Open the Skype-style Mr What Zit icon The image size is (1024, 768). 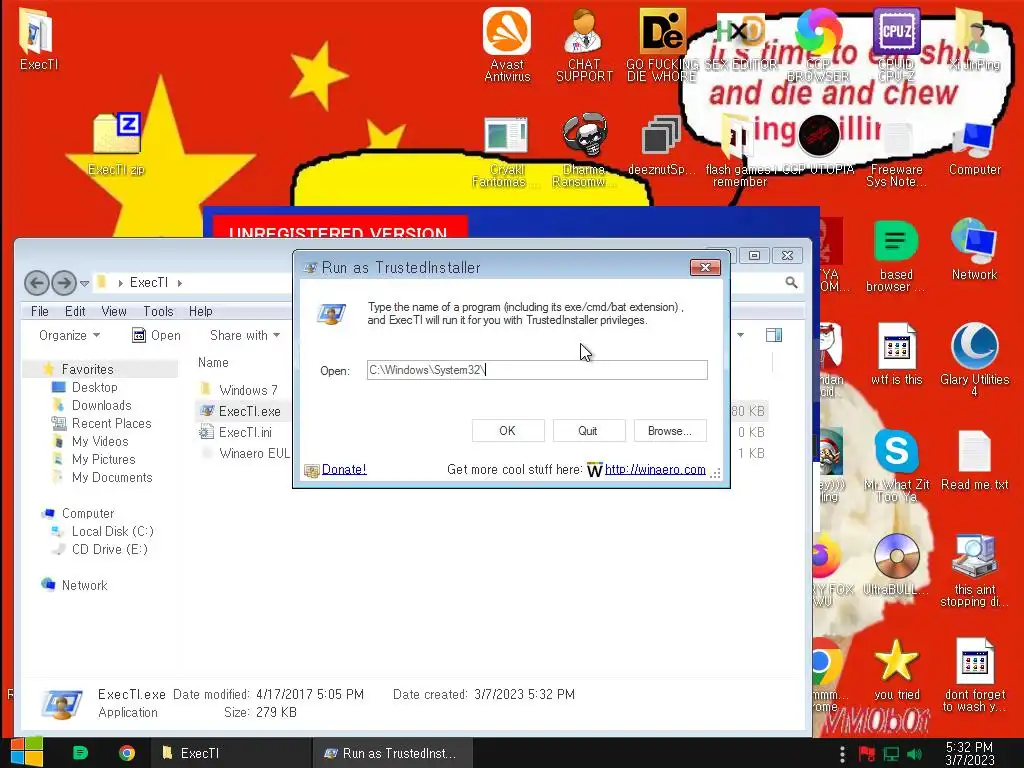896,465
